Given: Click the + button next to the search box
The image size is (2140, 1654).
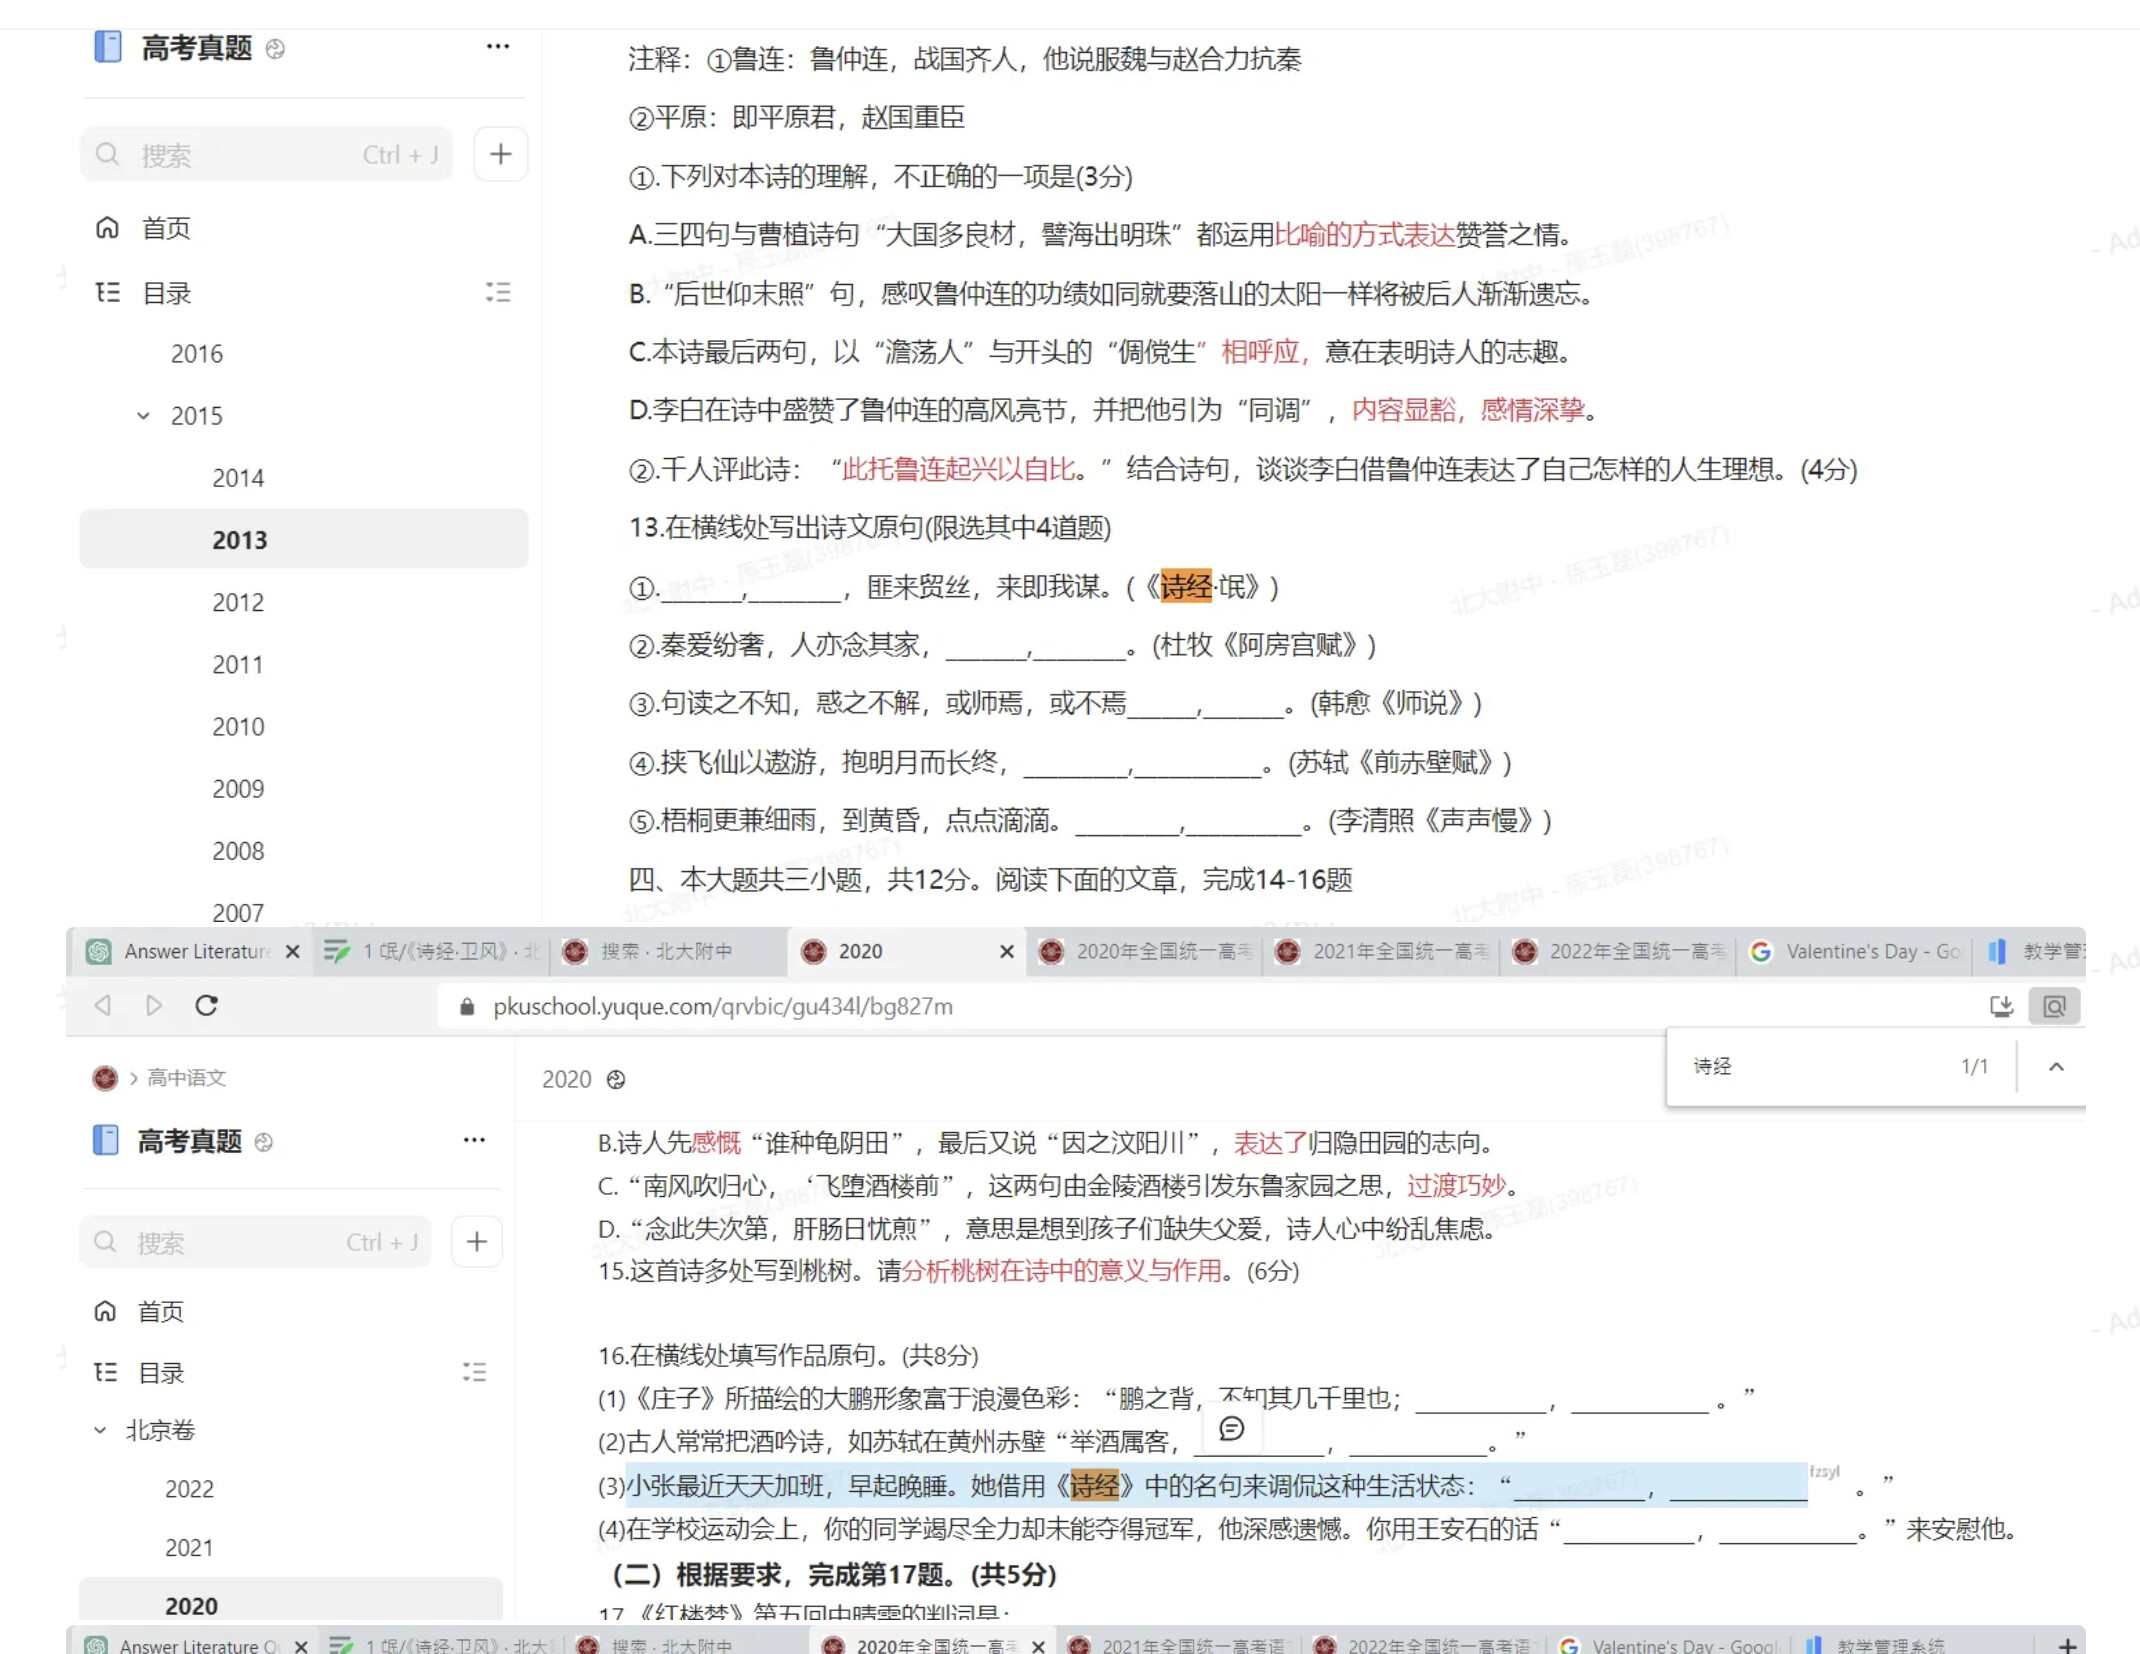Looking at the screenshot, I should click(x=501, y=153).
